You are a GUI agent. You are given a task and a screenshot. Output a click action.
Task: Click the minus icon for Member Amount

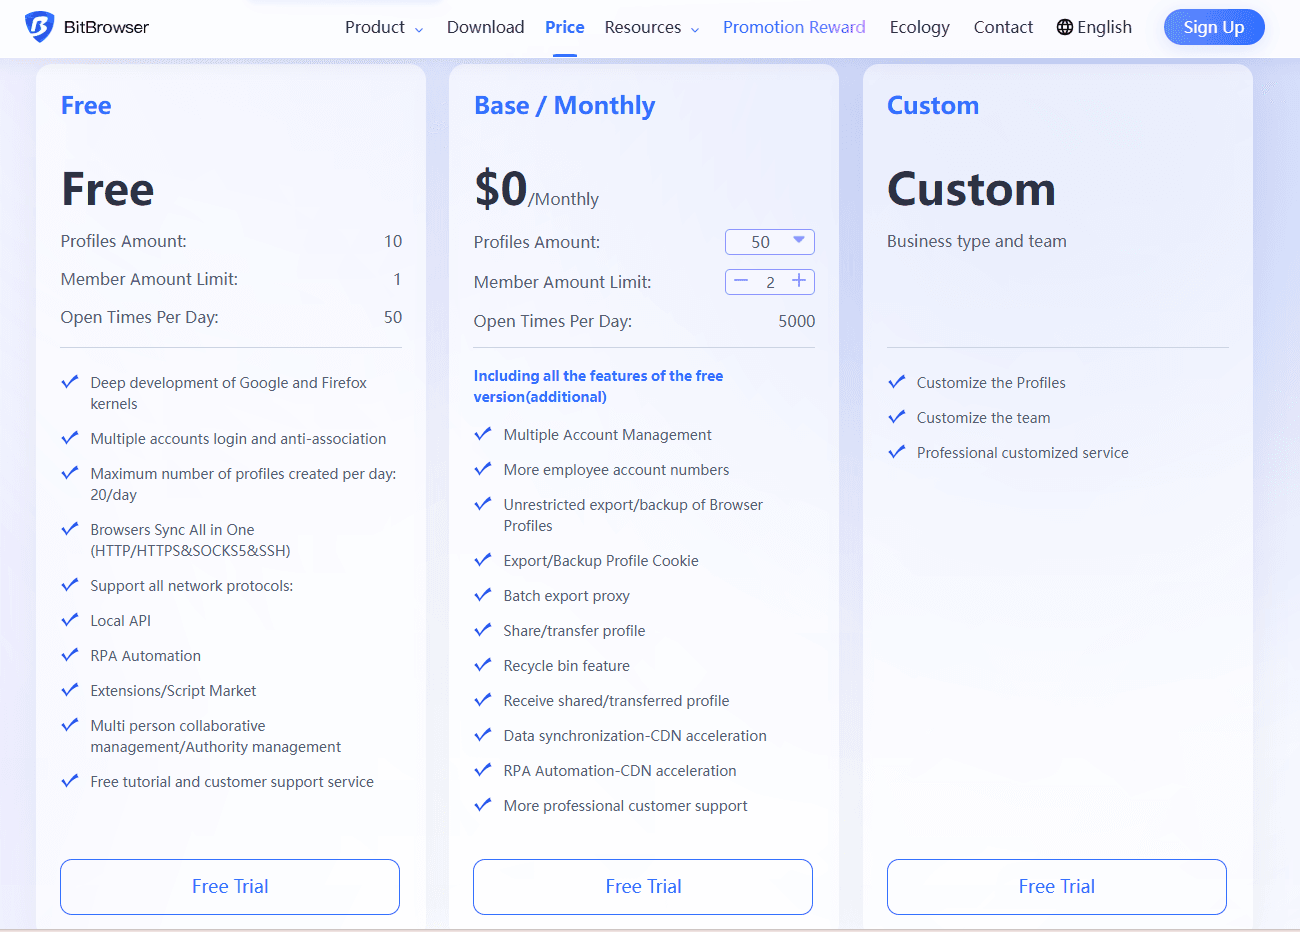(x=741, y=281)
